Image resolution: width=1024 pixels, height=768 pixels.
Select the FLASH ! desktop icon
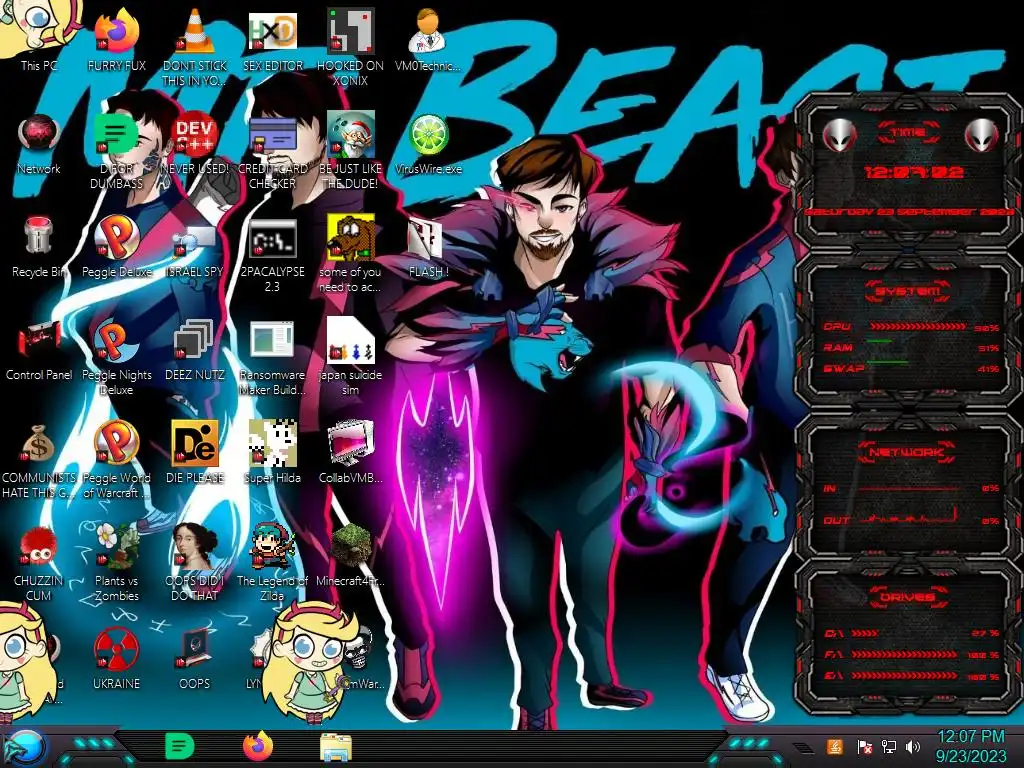pyautogui.click(x=428, y=247)
